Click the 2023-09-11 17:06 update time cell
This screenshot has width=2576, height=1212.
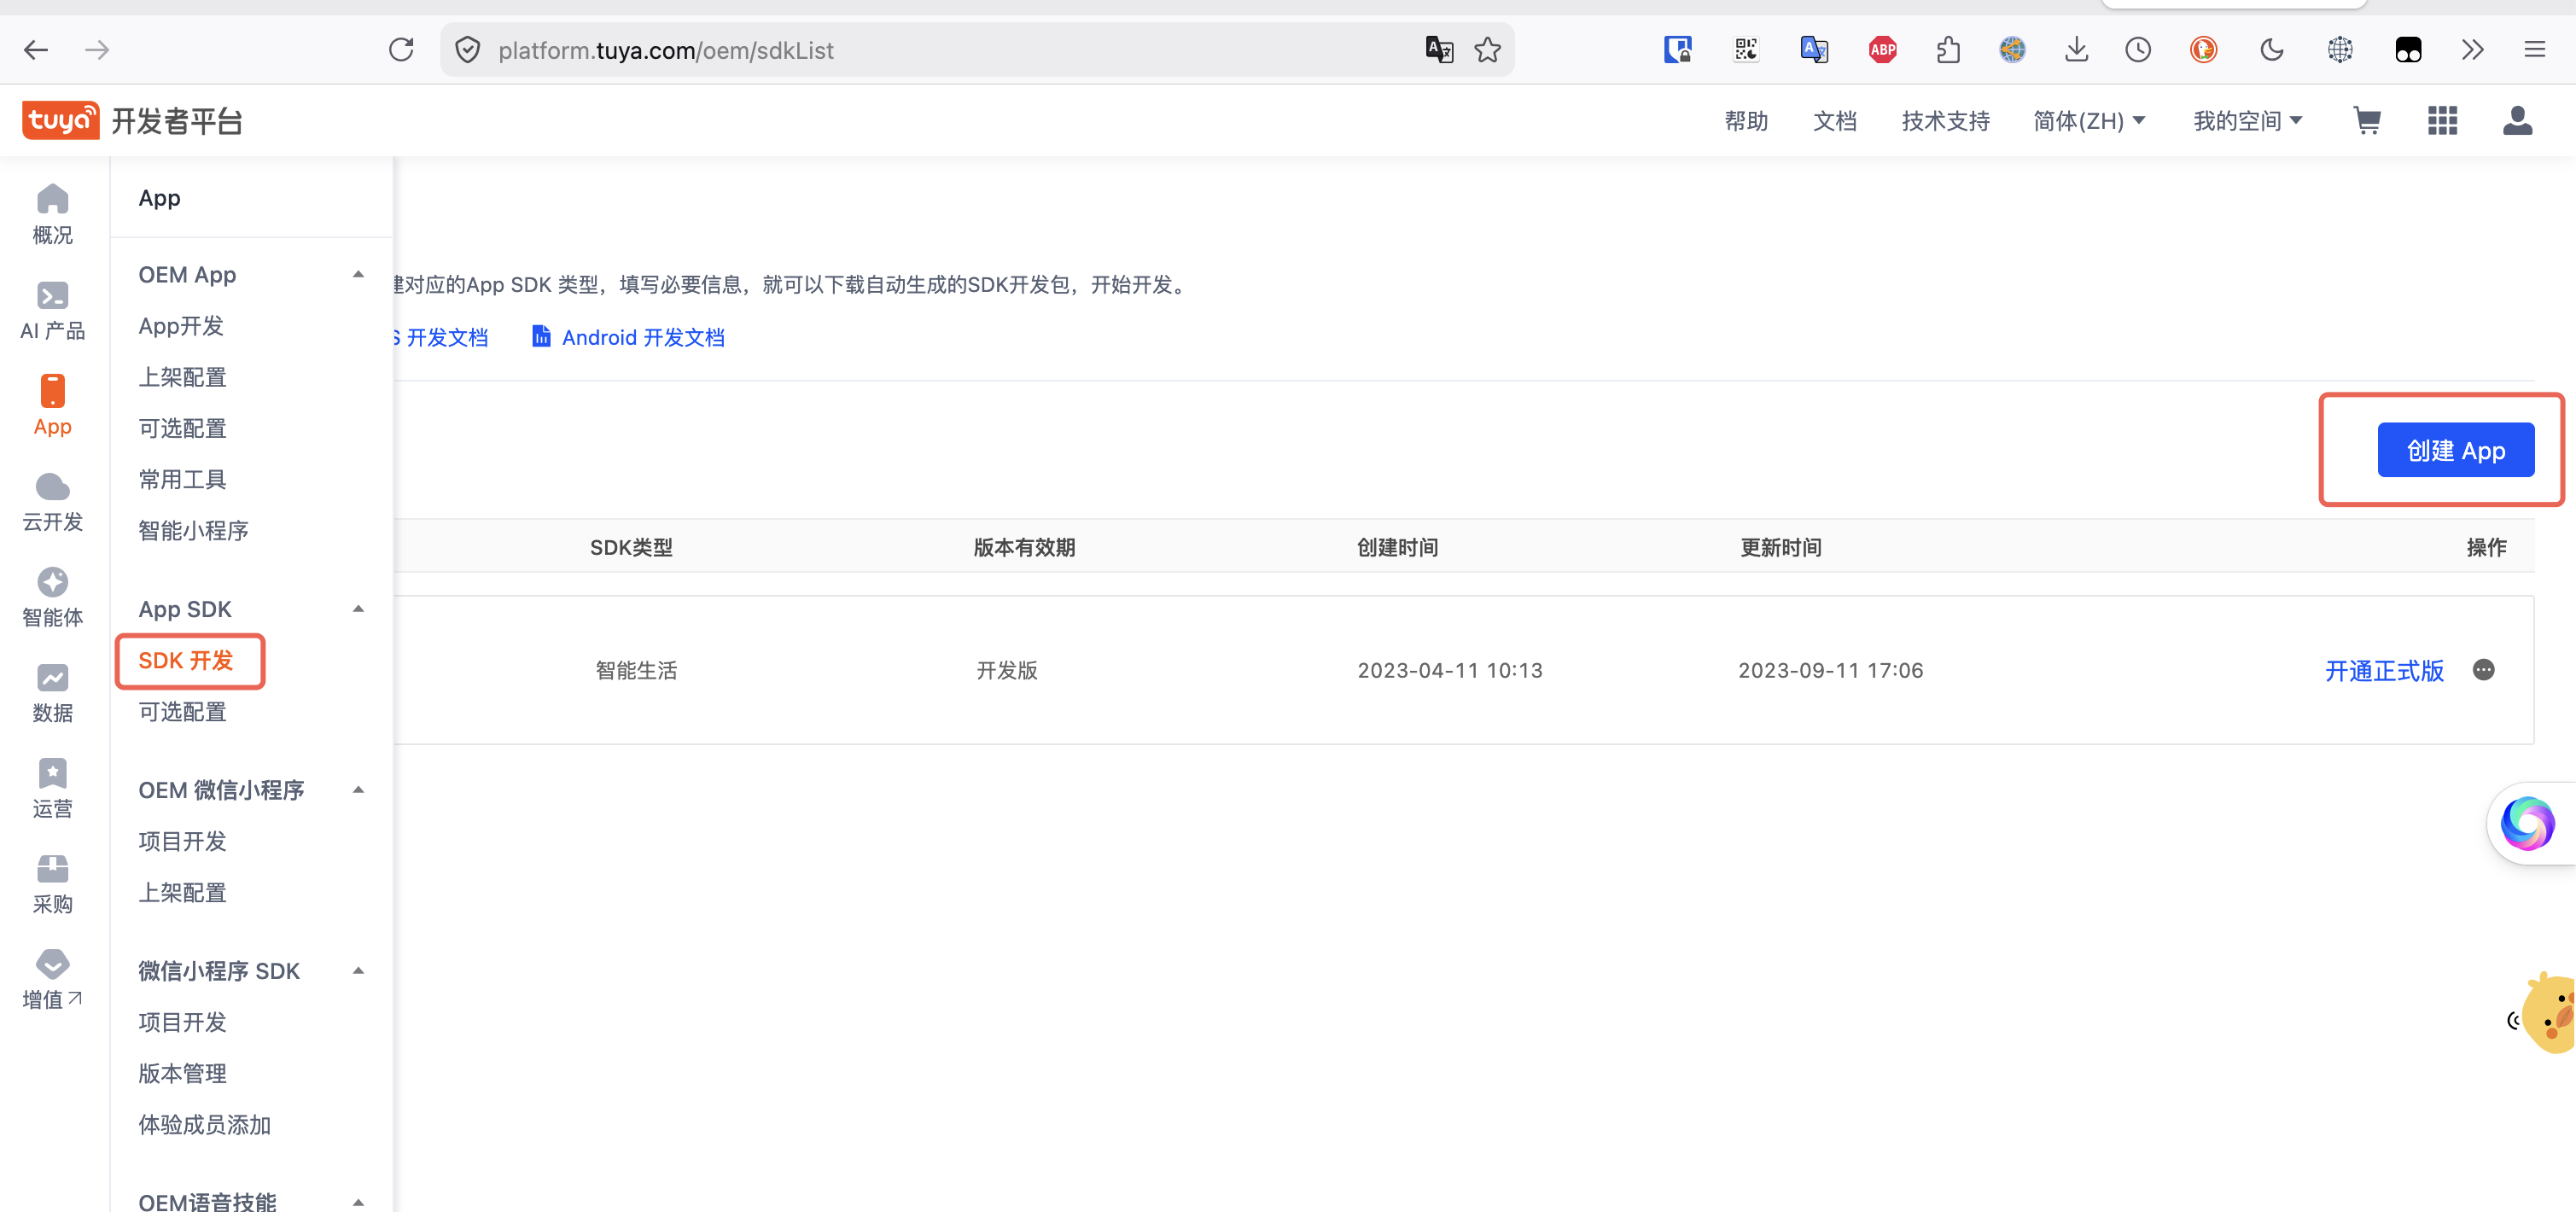(x=1830, y=670)
